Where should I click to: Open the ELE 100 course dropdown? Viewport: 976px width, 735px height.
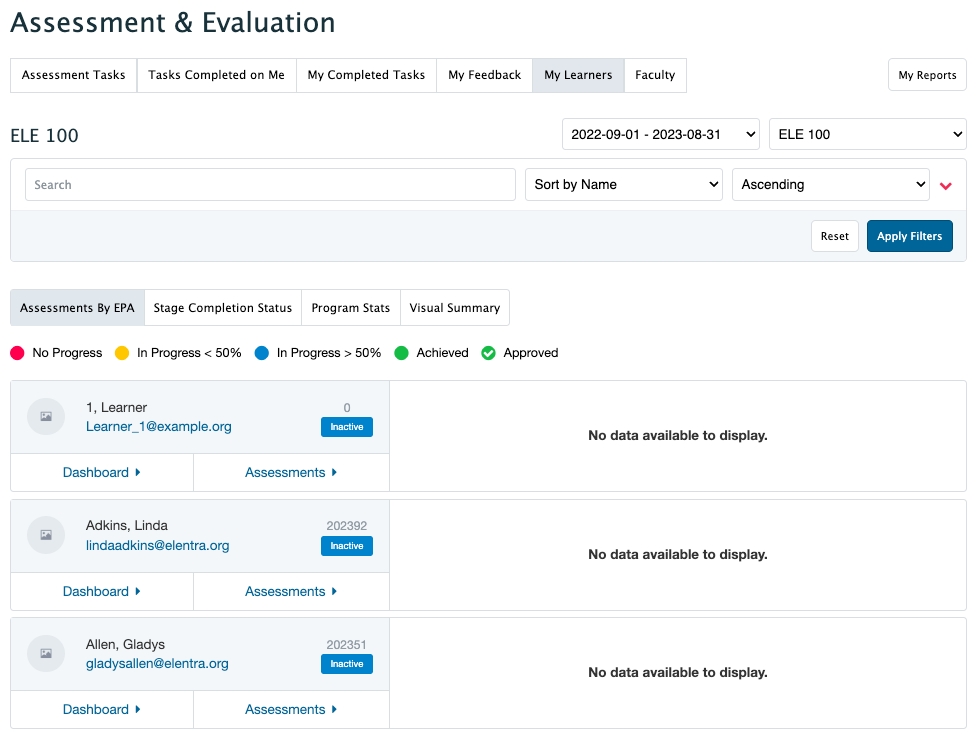(x=867, y=134)
